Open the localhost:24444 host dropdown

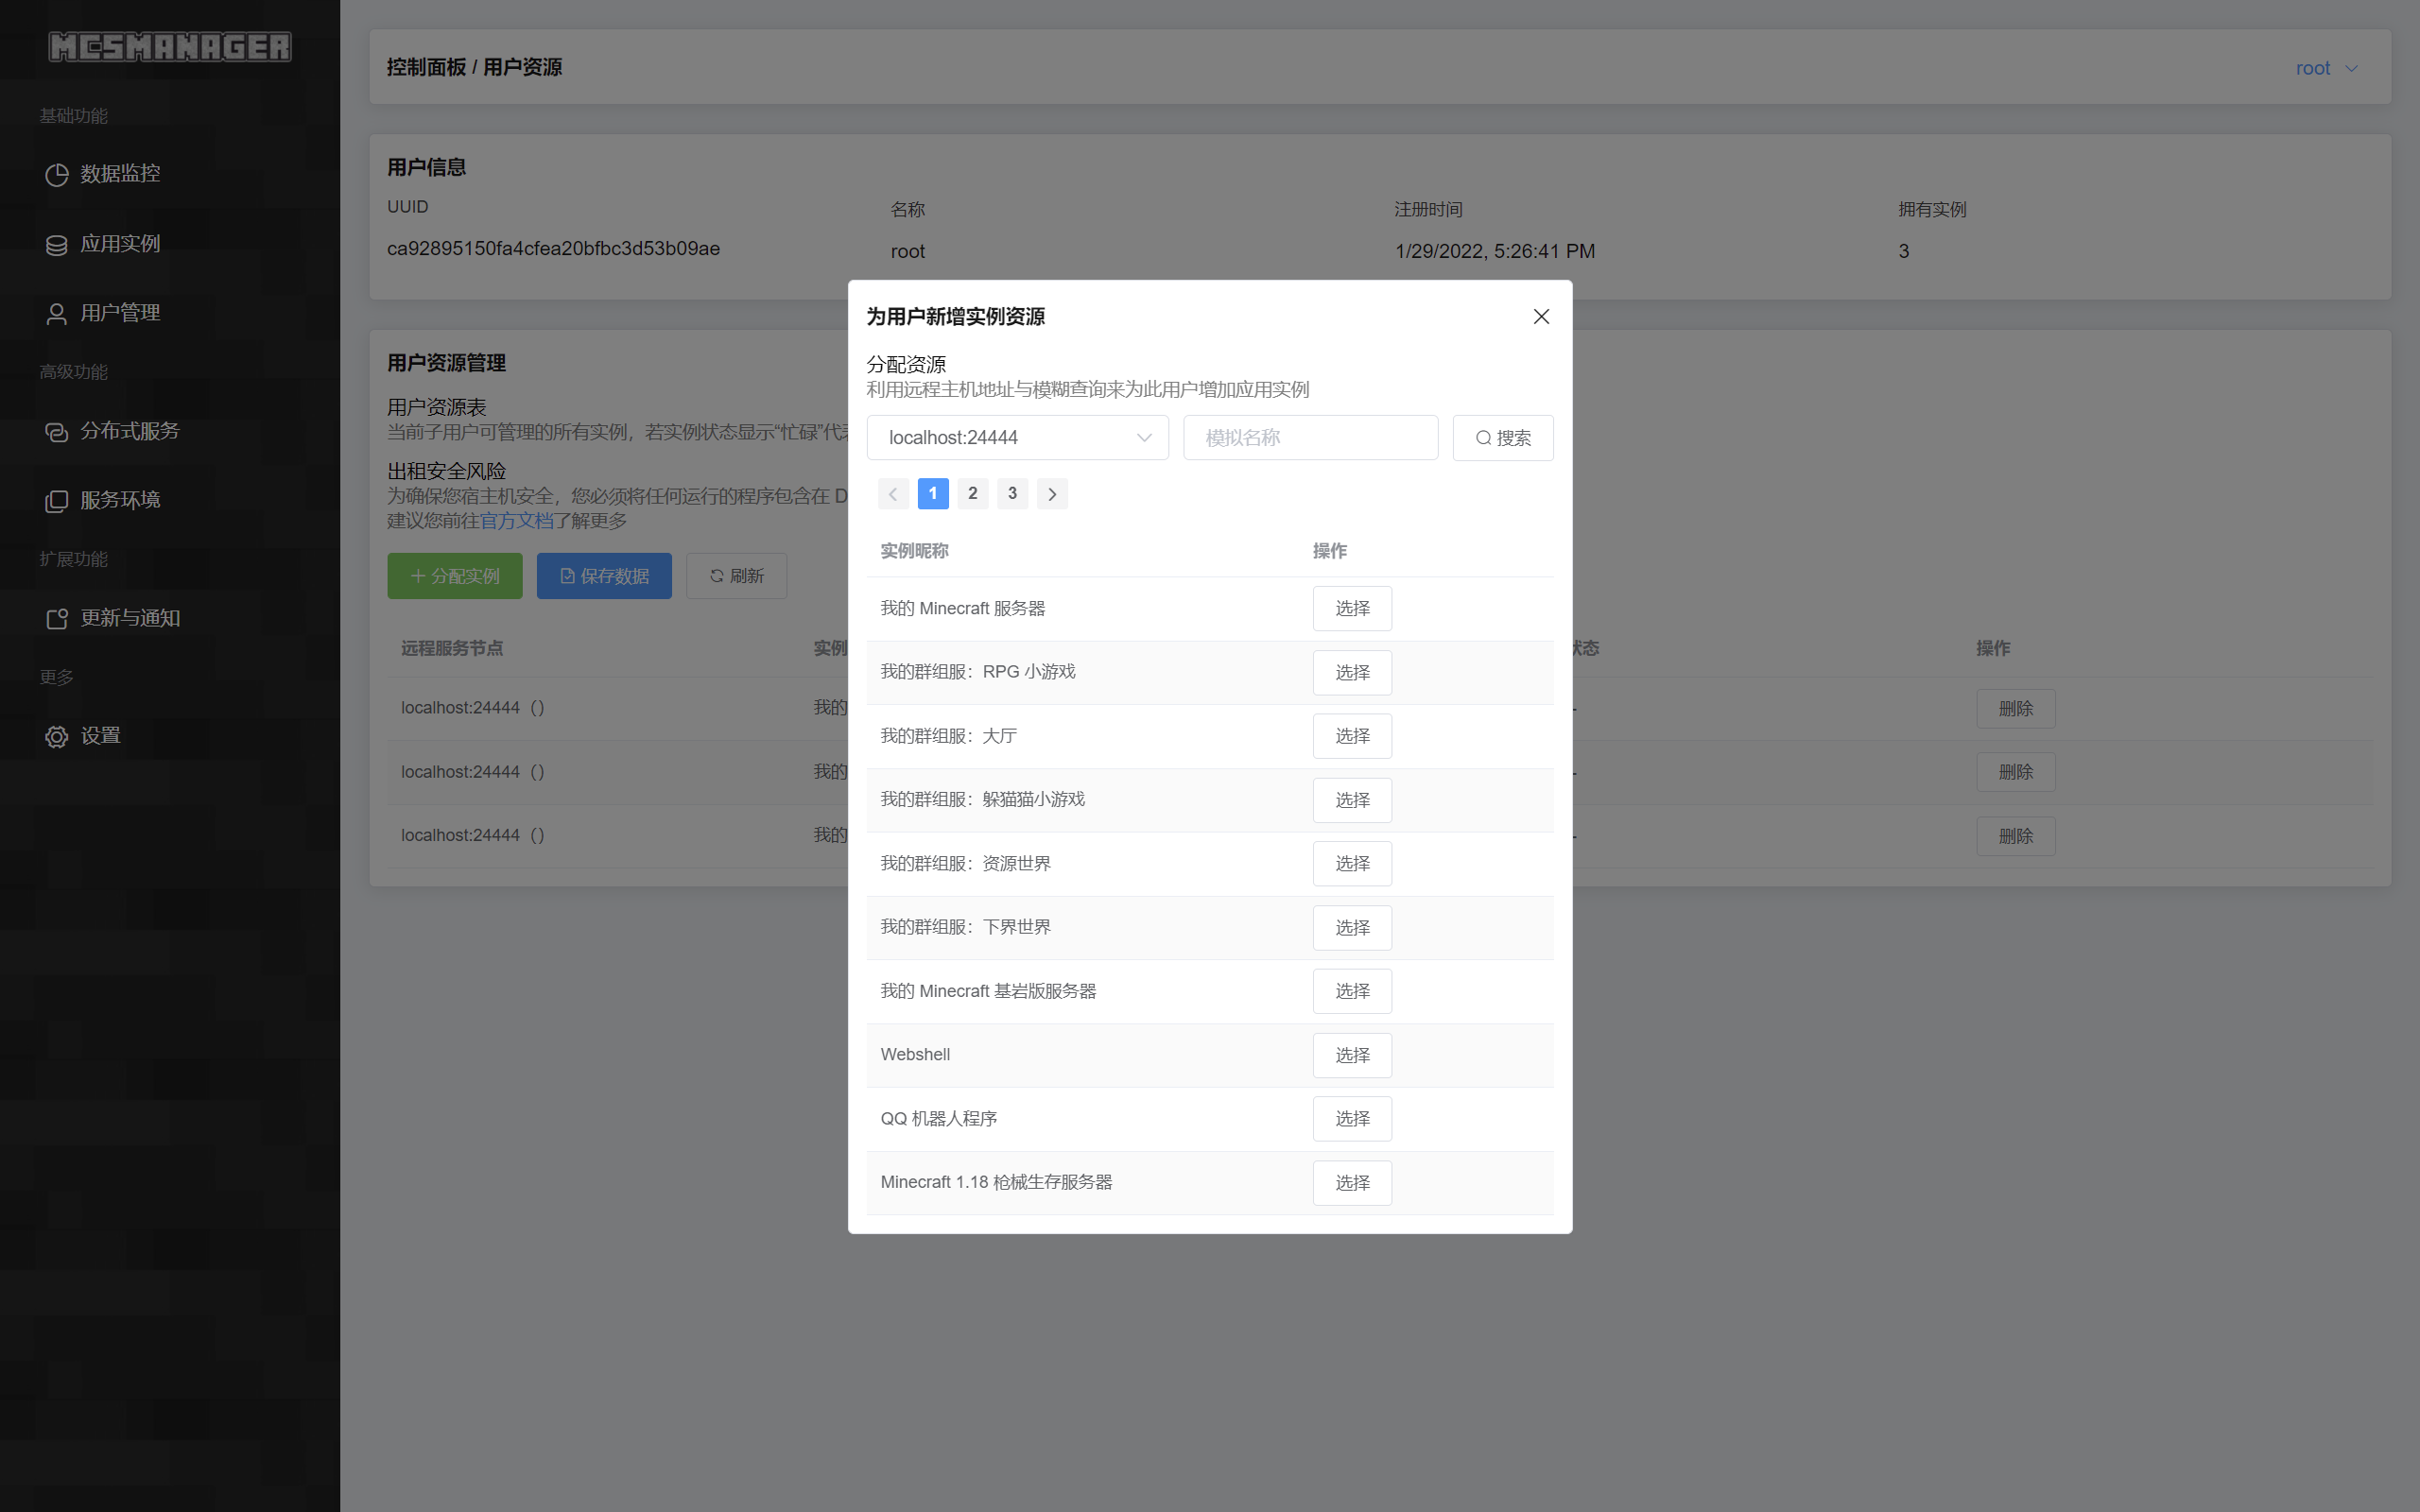[x=1017, y=438]
